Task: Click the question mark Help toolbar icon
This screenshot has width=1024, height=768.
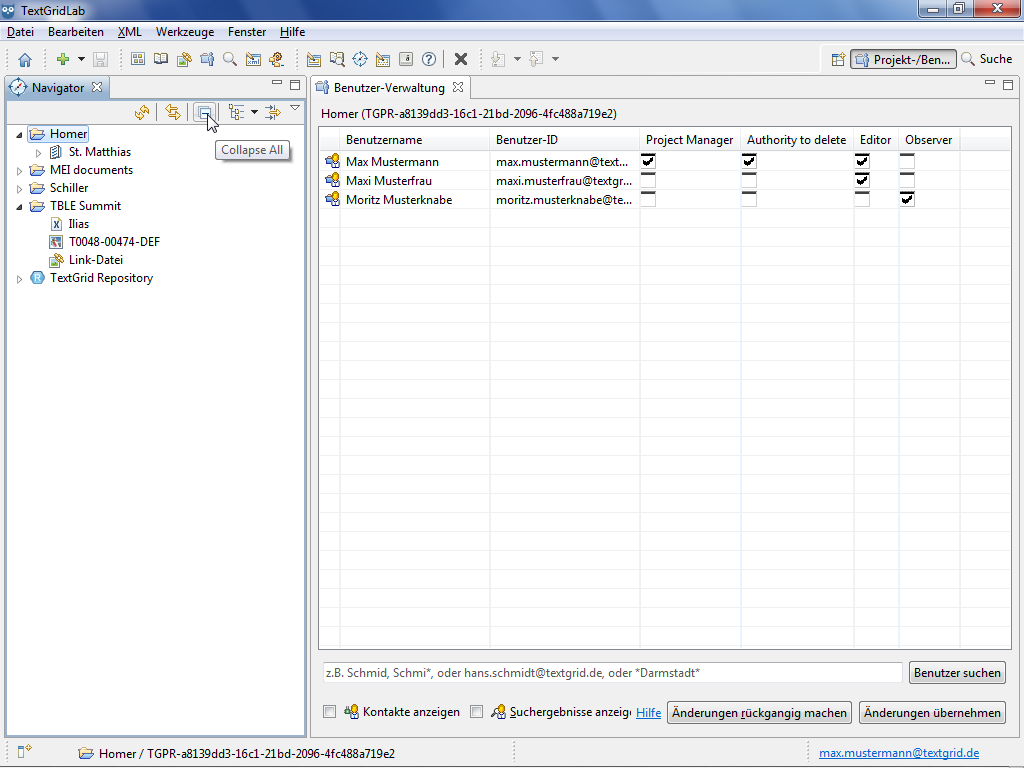Action: [x=429, y=60]
